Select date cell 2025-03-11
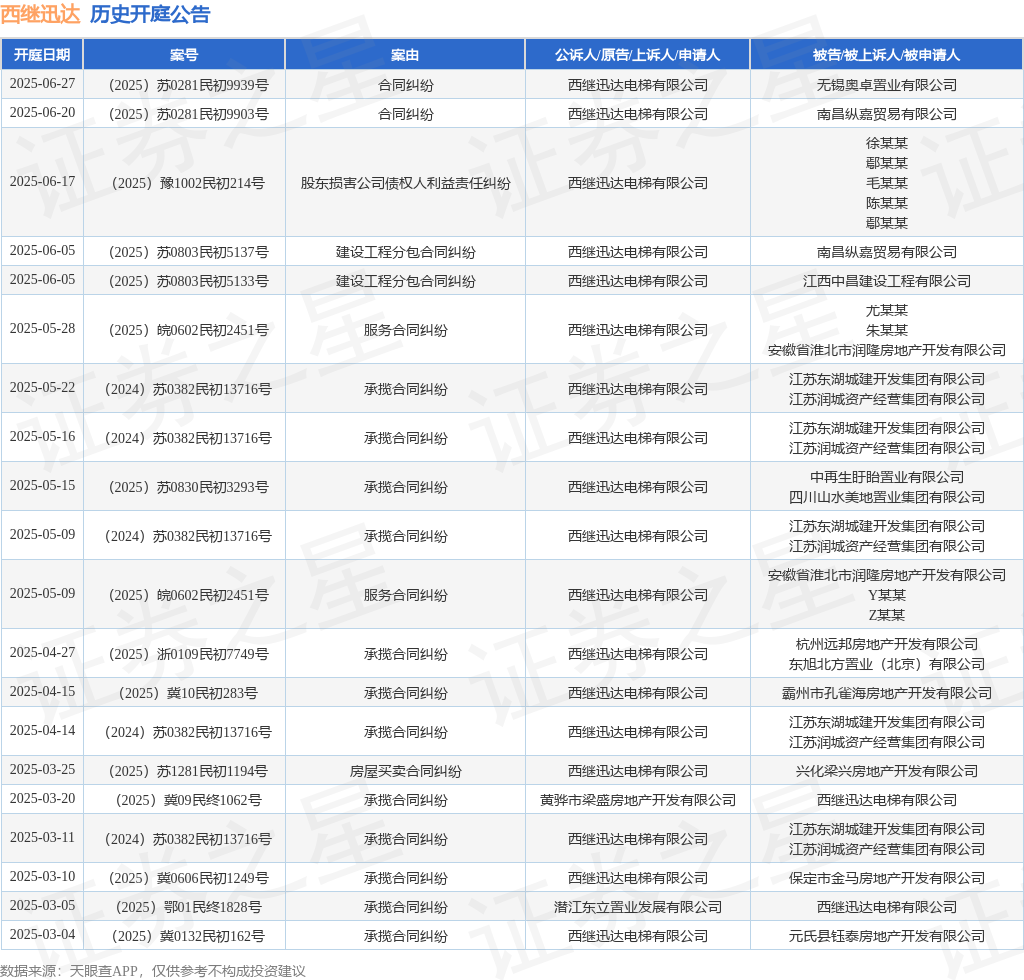Image resolution: width=1024 pixels, height=980 pixels. tap(42, 837)
